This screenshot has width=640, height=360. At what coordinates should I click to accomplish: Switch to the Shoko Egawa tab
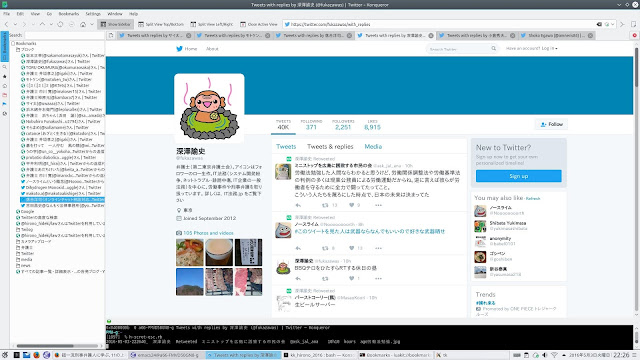pyautogui.click(x=557, y=36)
